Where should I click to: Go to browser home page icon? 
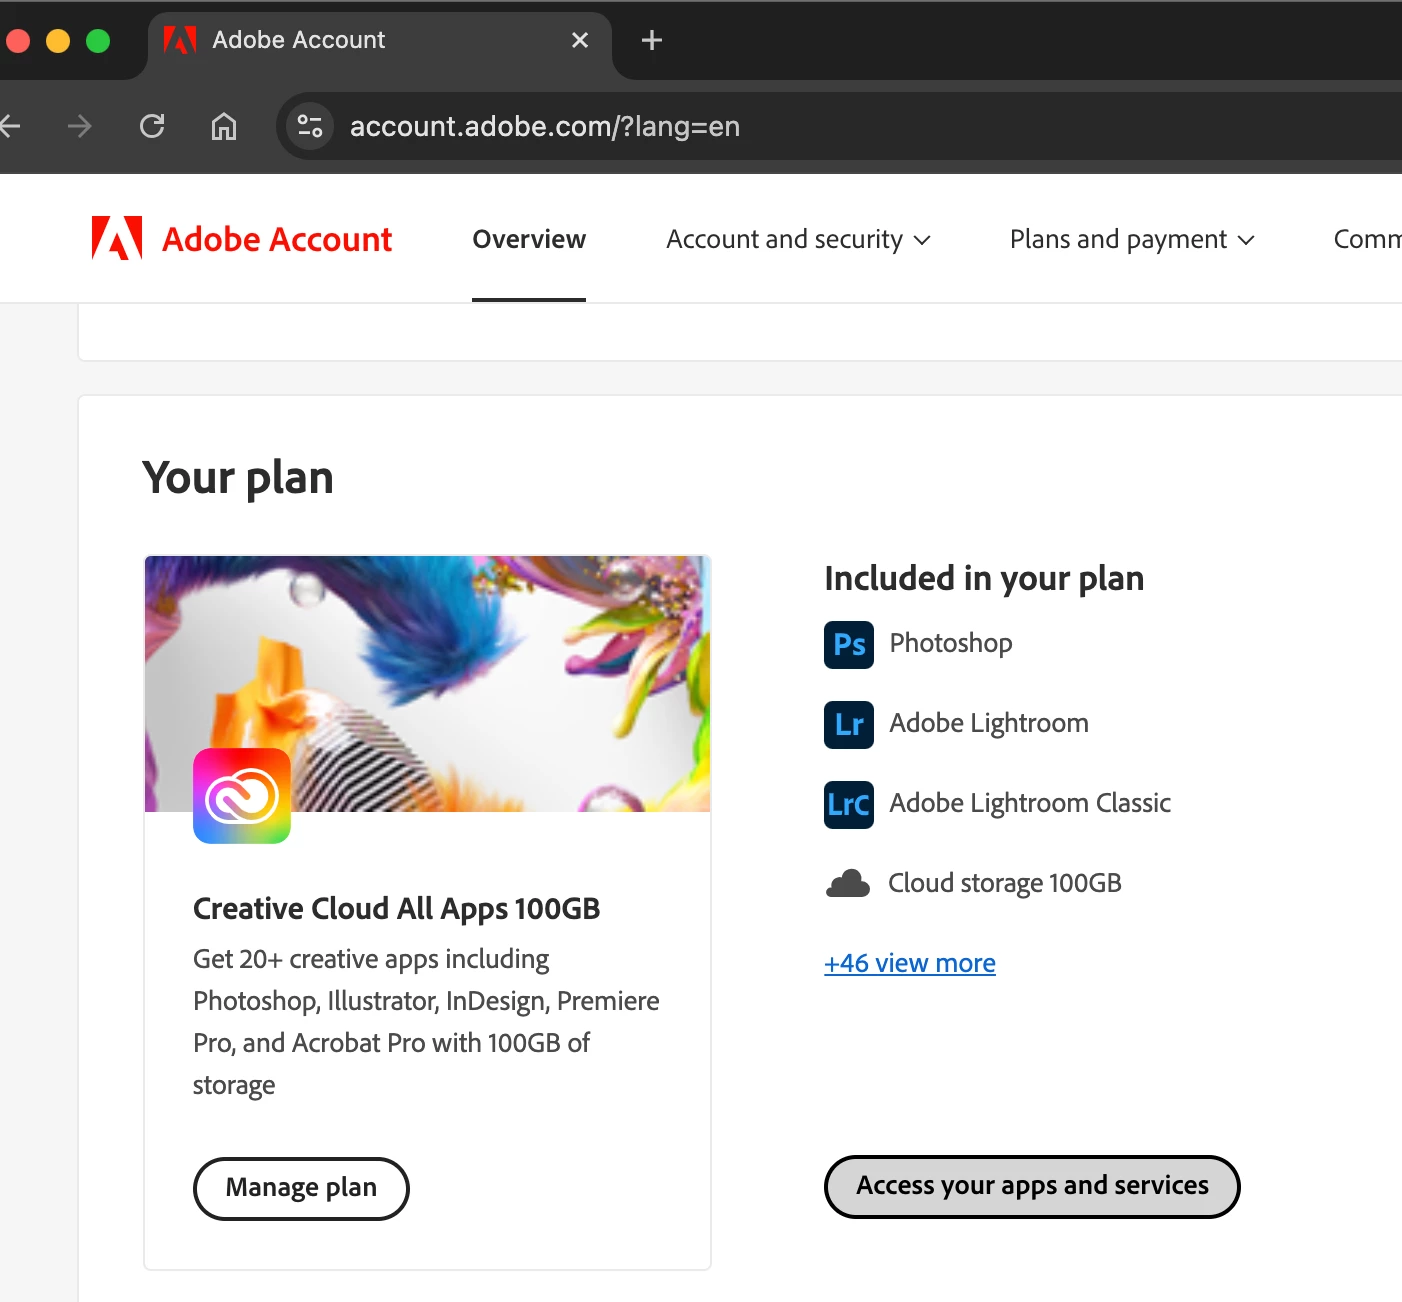pos(224,126)
